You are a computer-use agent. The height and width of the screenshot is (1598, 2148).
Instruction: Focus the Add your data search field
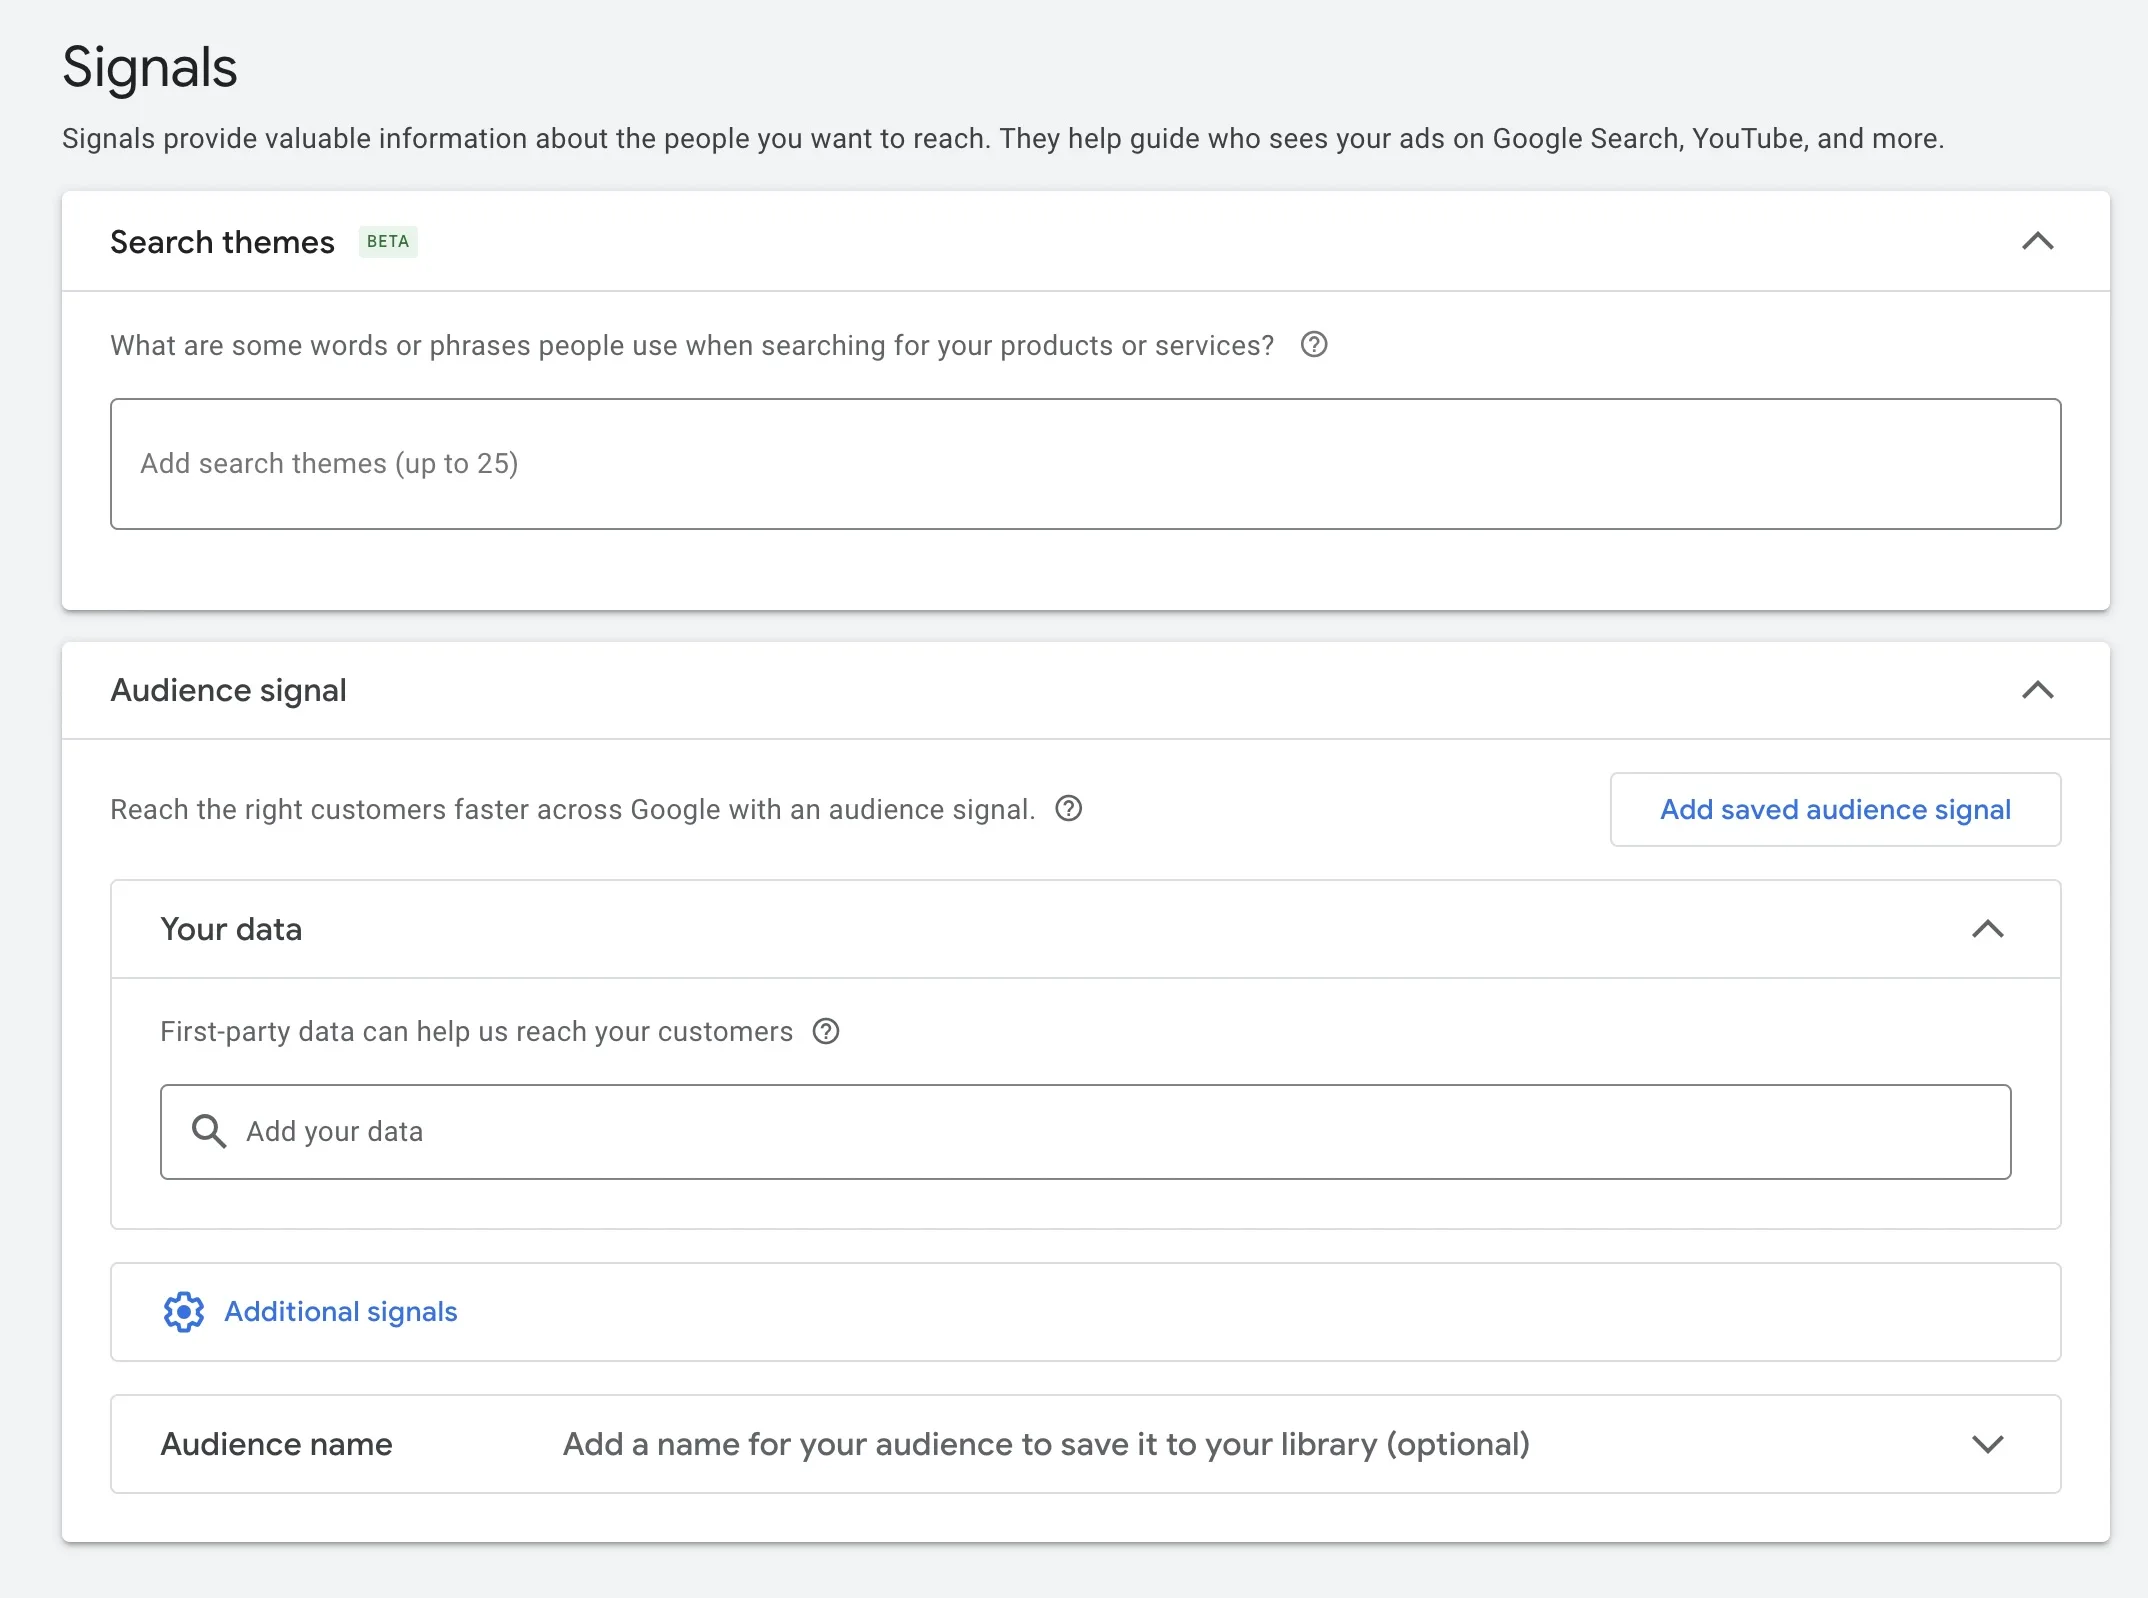click(x=1085, y=1132)
